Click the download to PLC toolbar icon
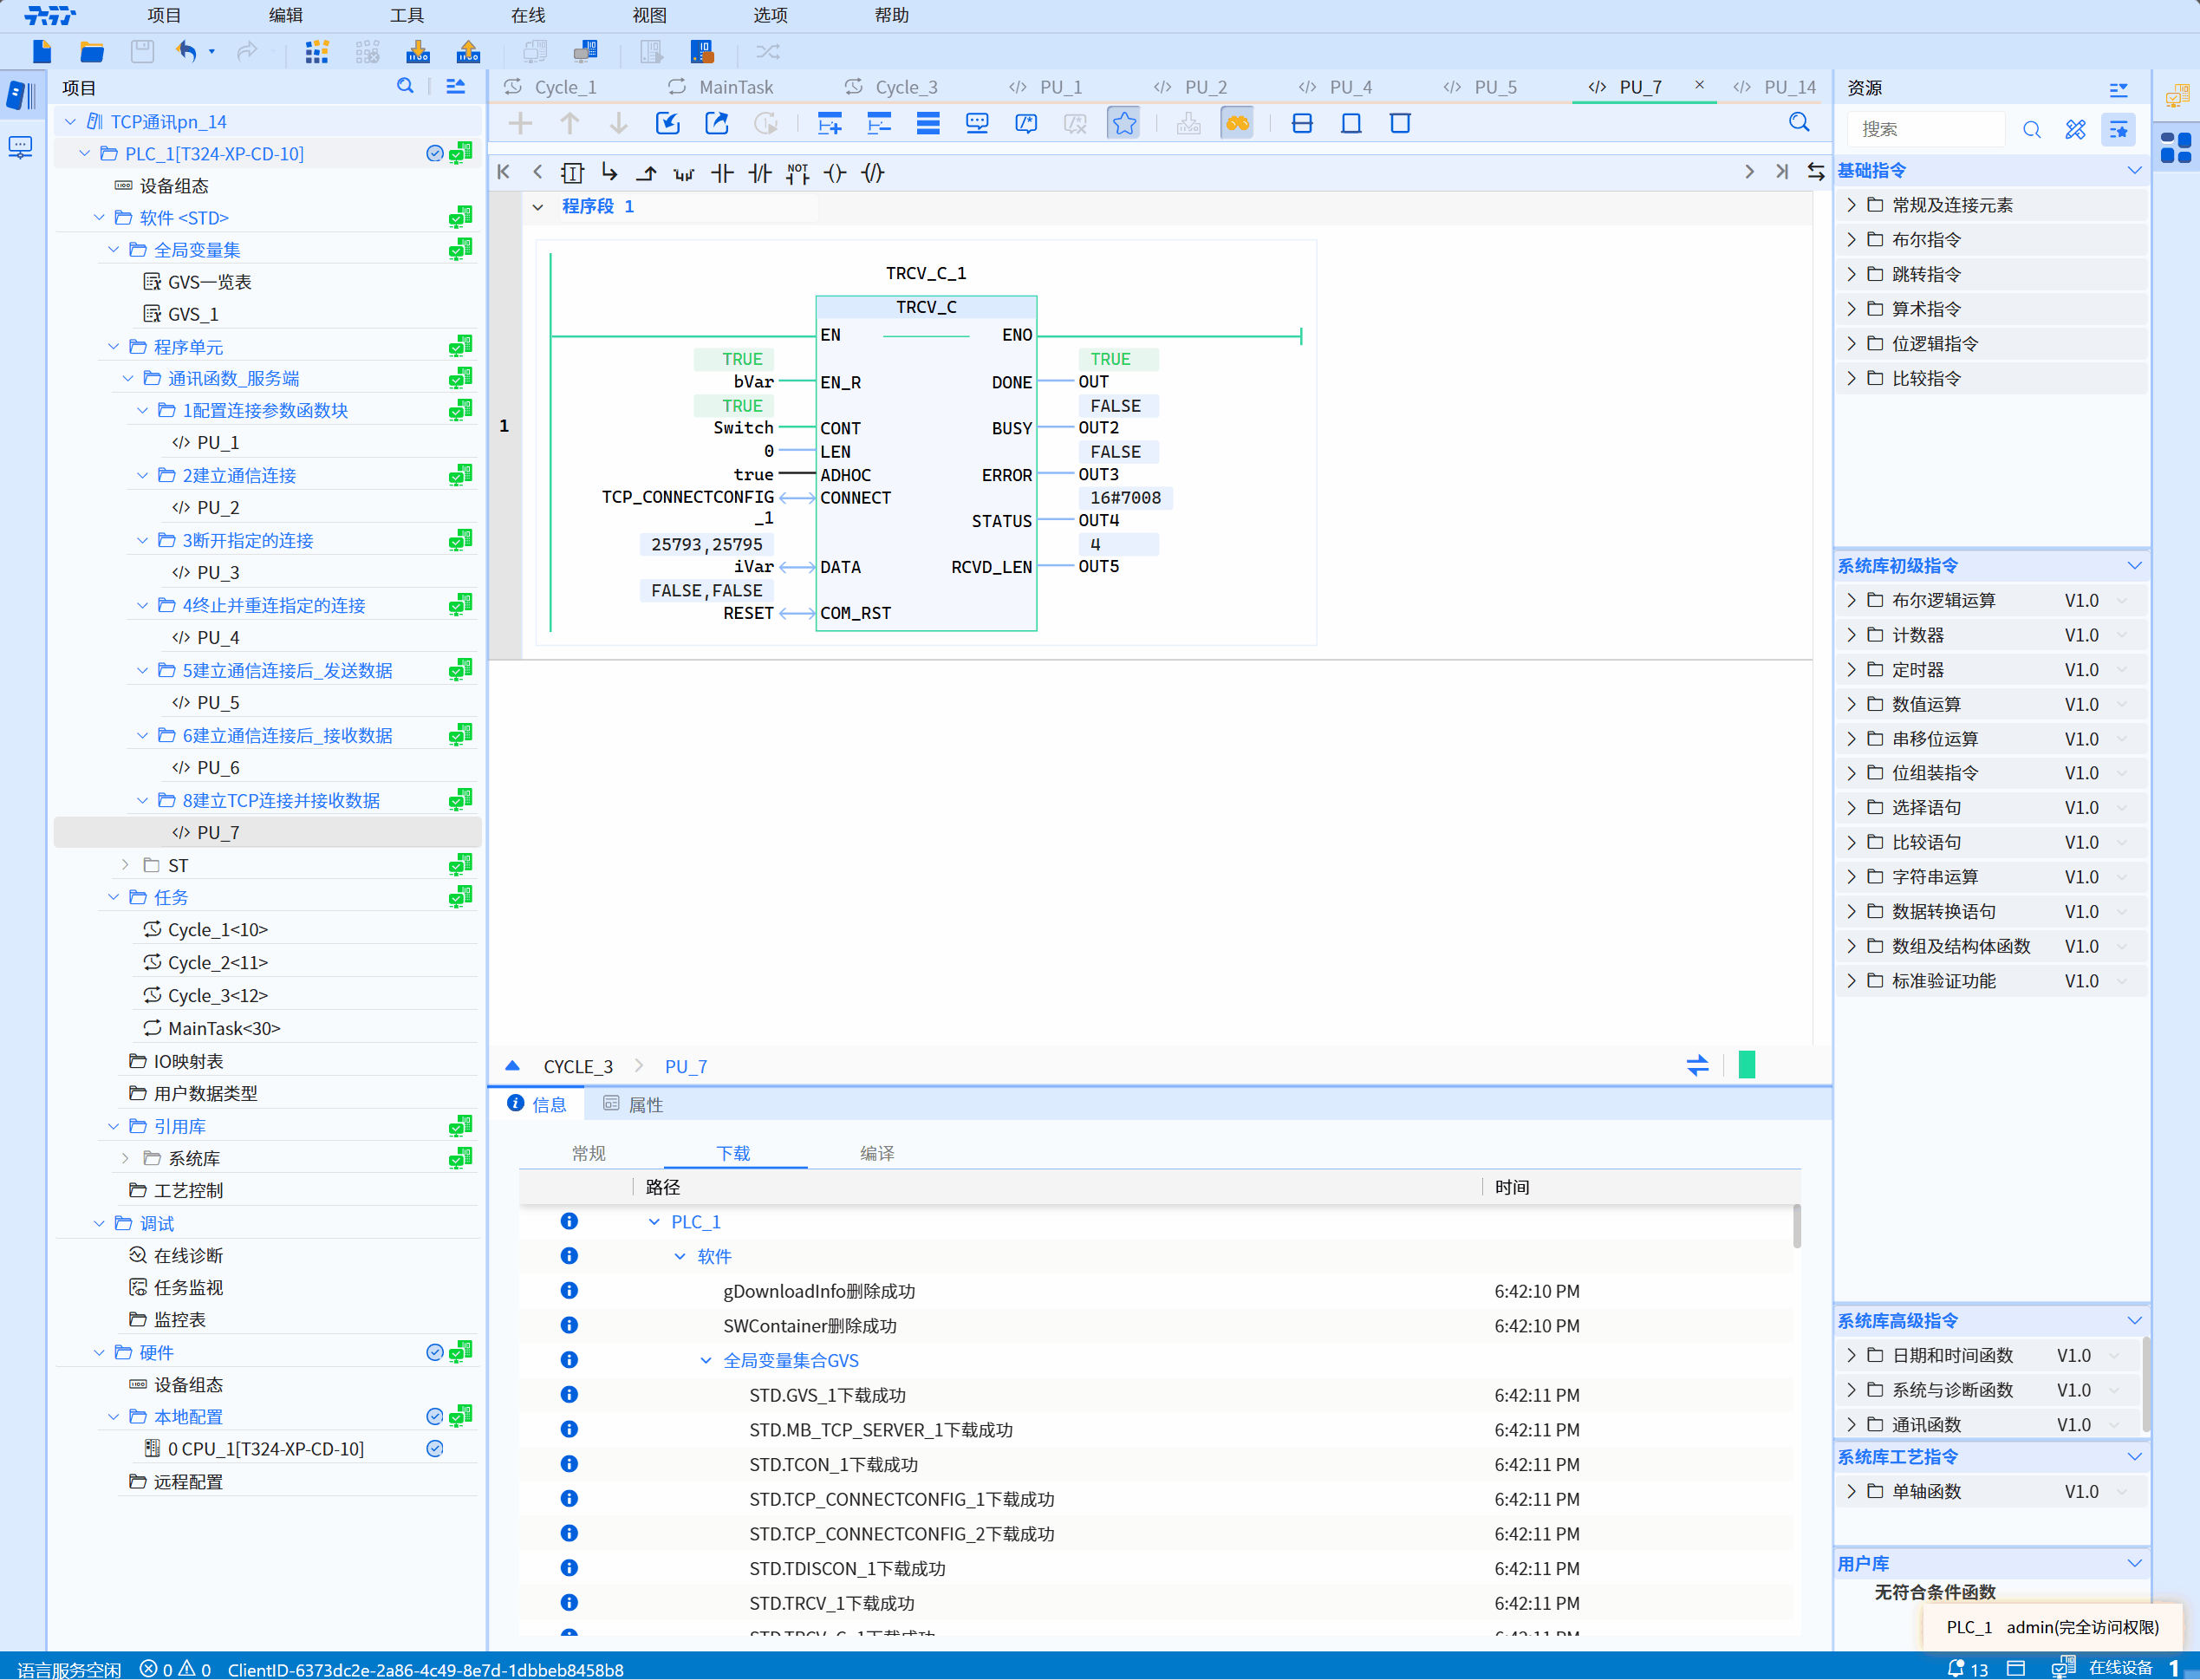The width and height of the screenshot is (2200, 1680). coord(418,52)
